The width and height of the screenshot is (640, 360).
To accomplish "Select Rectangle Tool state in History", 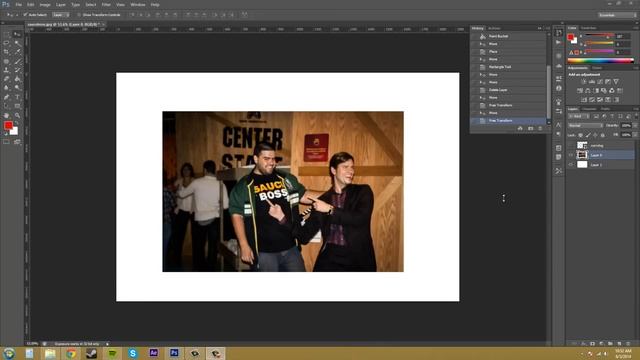I will [508, 67].
